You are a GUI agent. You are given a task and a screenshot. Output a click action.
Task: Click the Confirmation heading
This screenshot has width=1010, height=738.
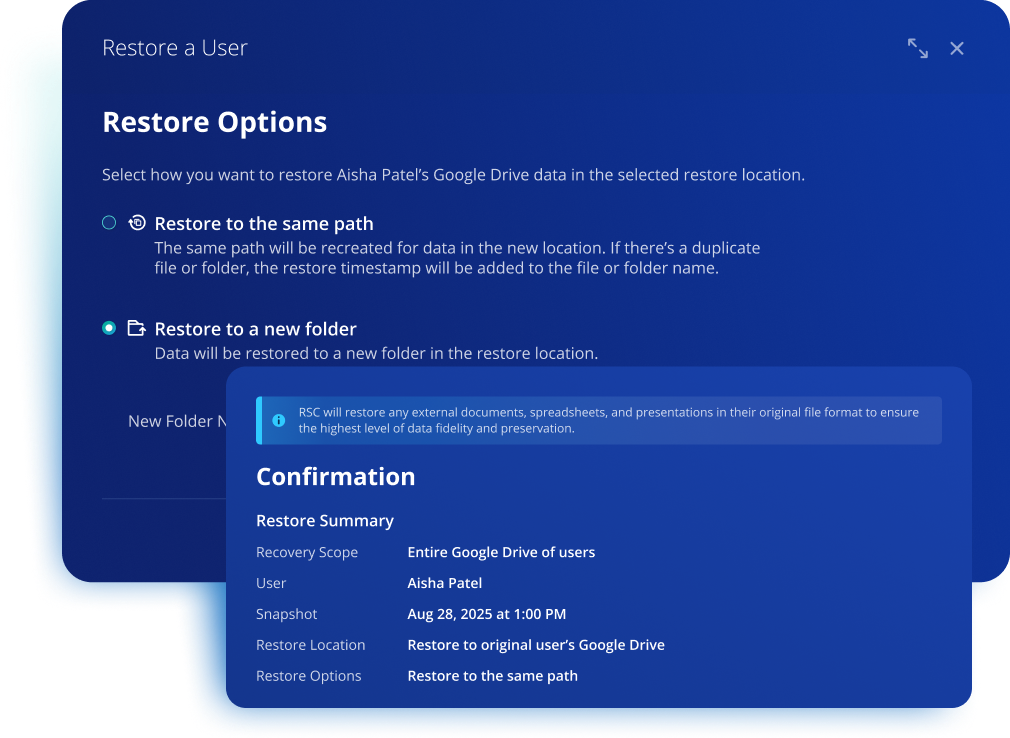(x=335, y=477)
